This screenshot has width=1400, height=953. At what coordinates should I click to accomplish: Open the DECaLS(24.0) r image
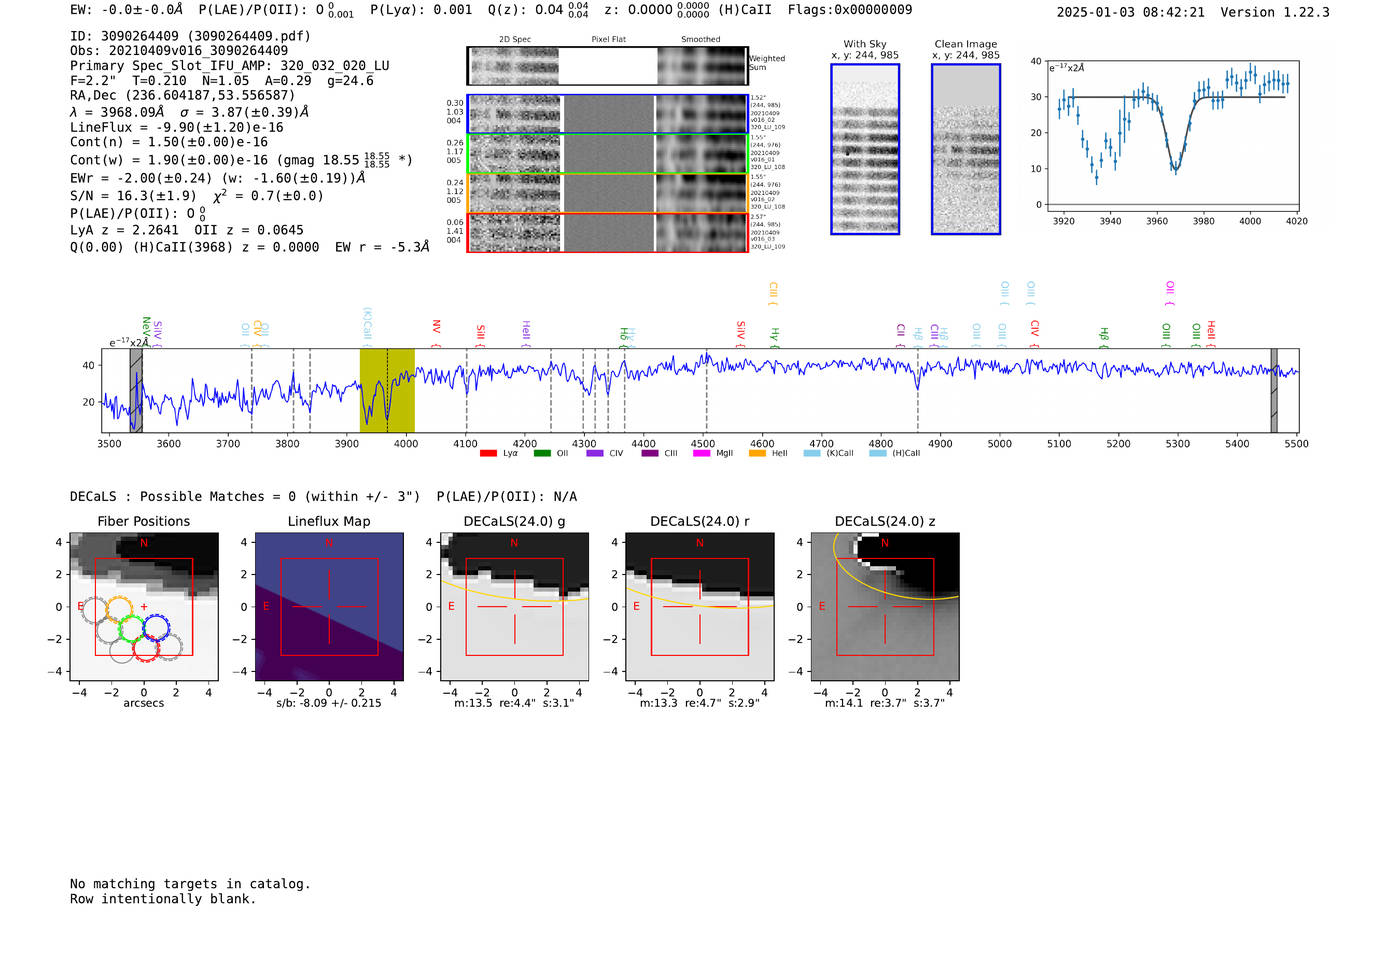click(x=700, y=607)
